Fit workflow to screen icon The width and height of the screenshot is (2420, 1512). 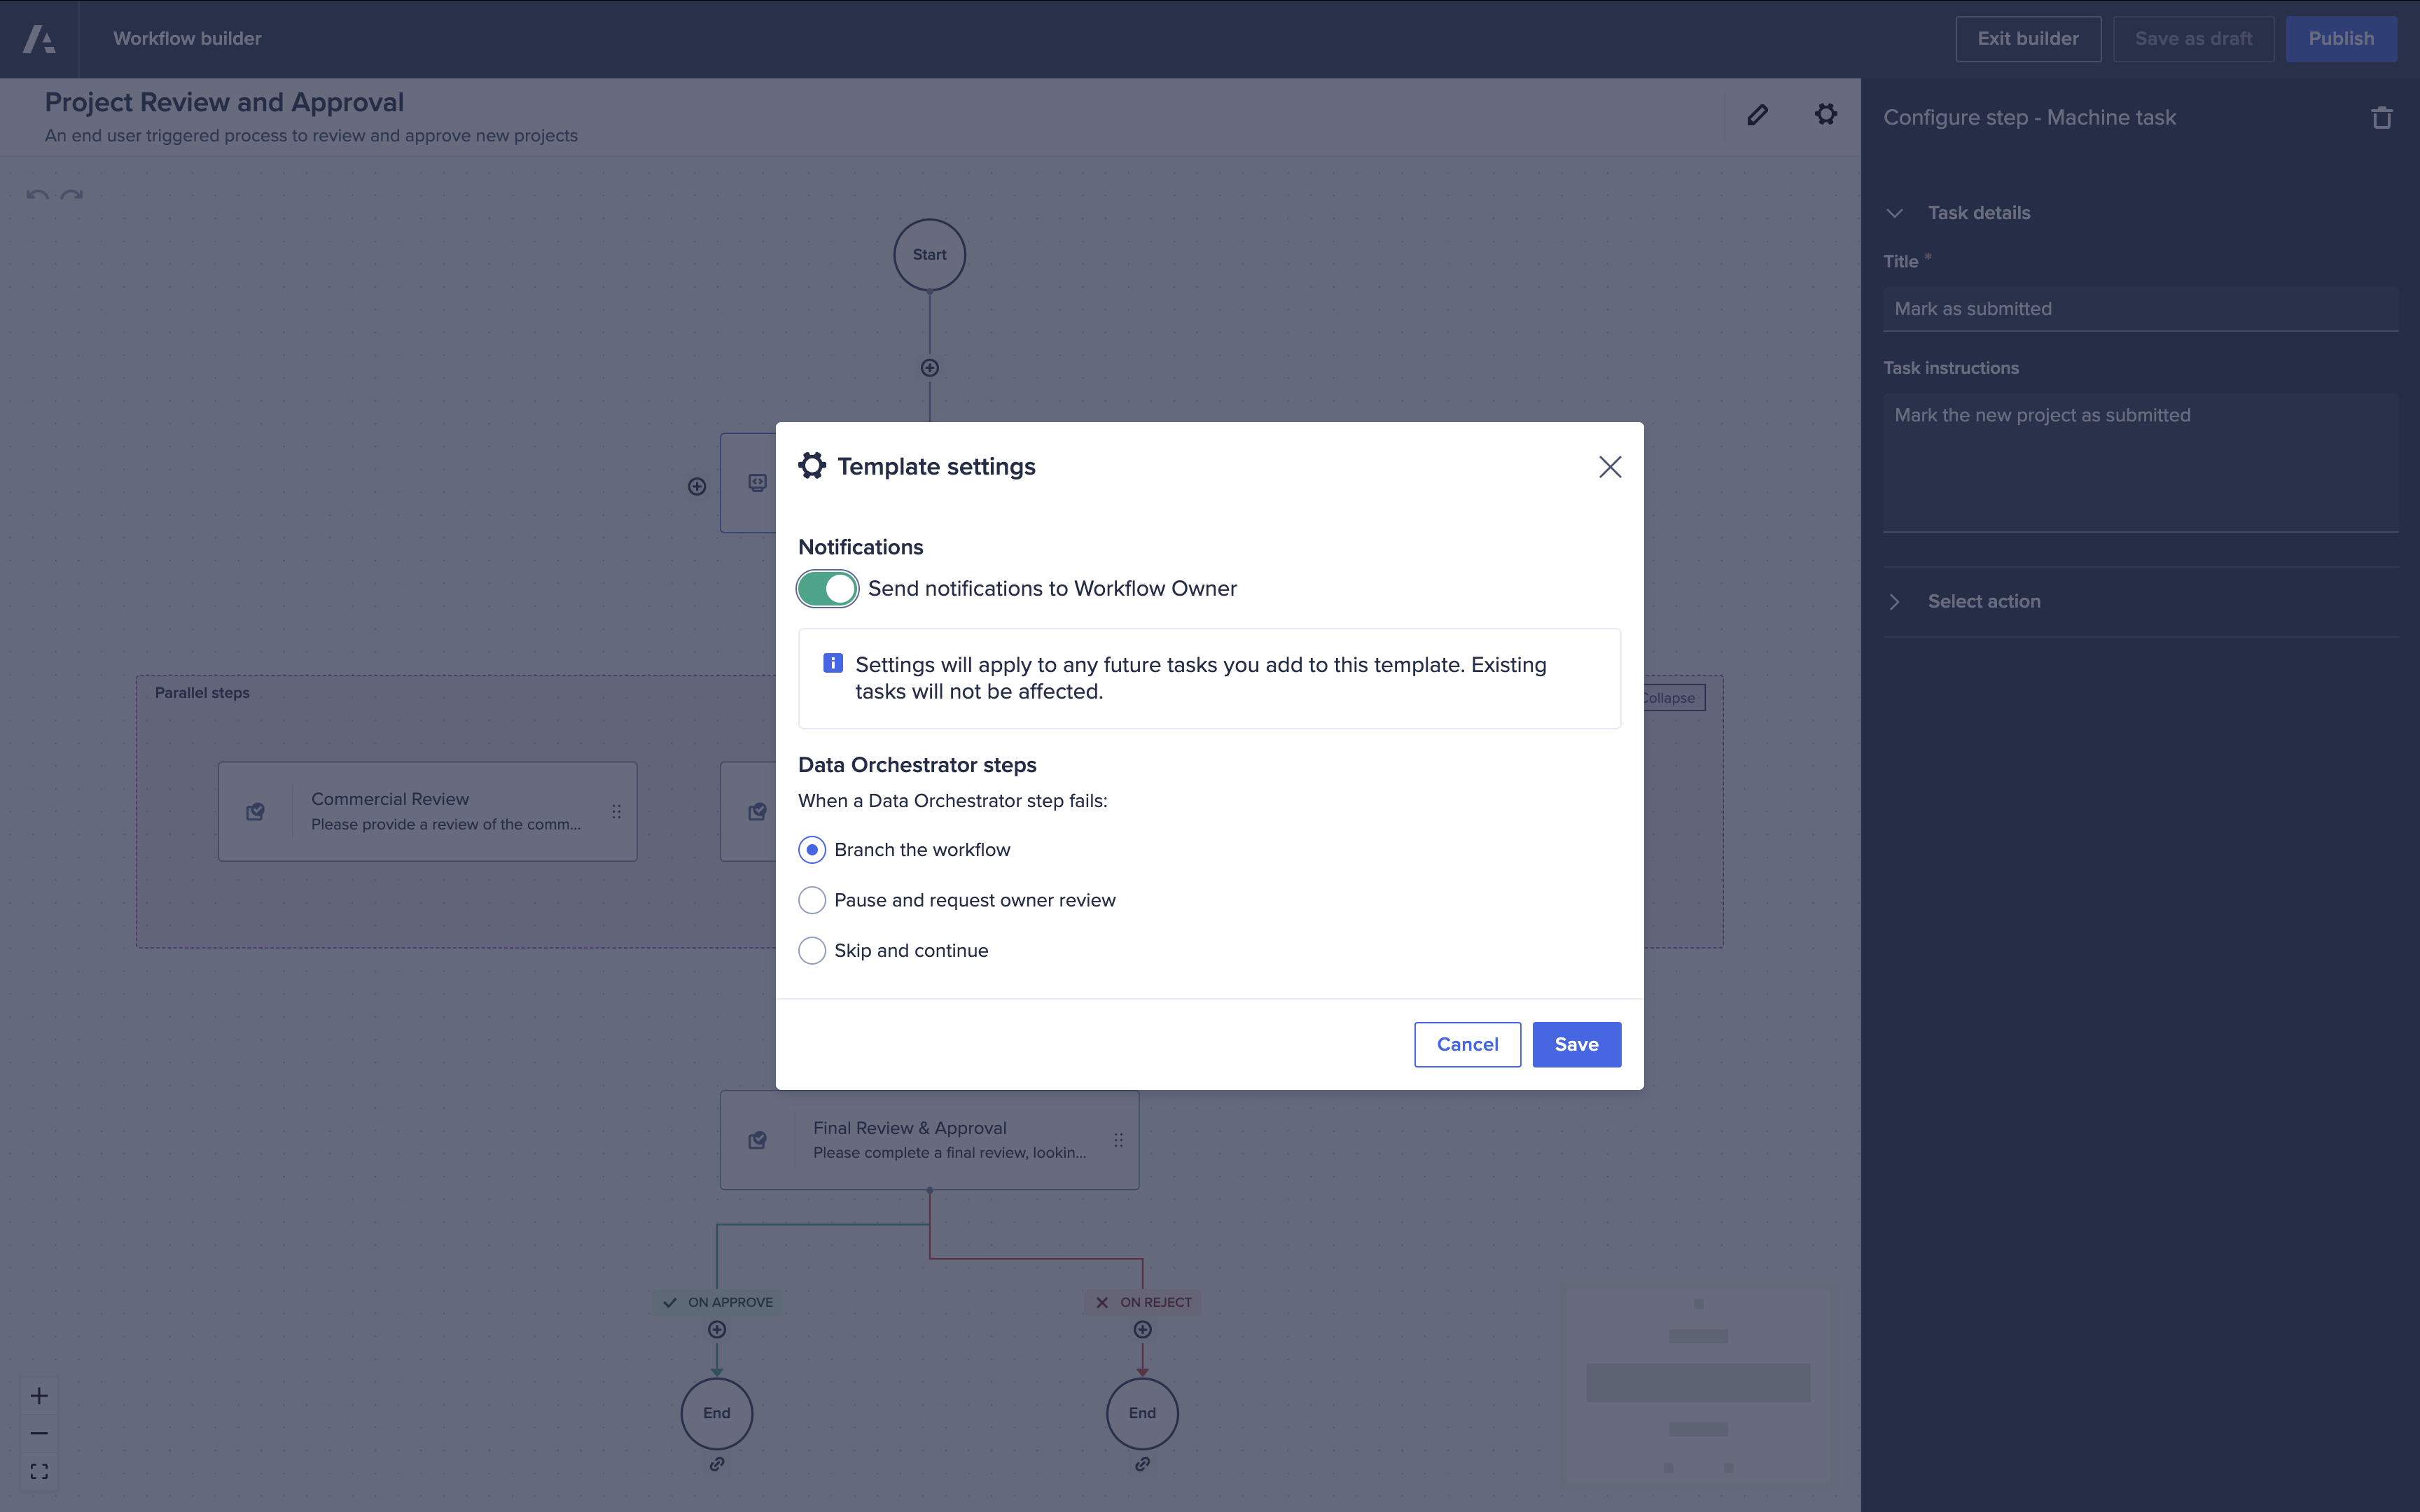point(39,1471)
